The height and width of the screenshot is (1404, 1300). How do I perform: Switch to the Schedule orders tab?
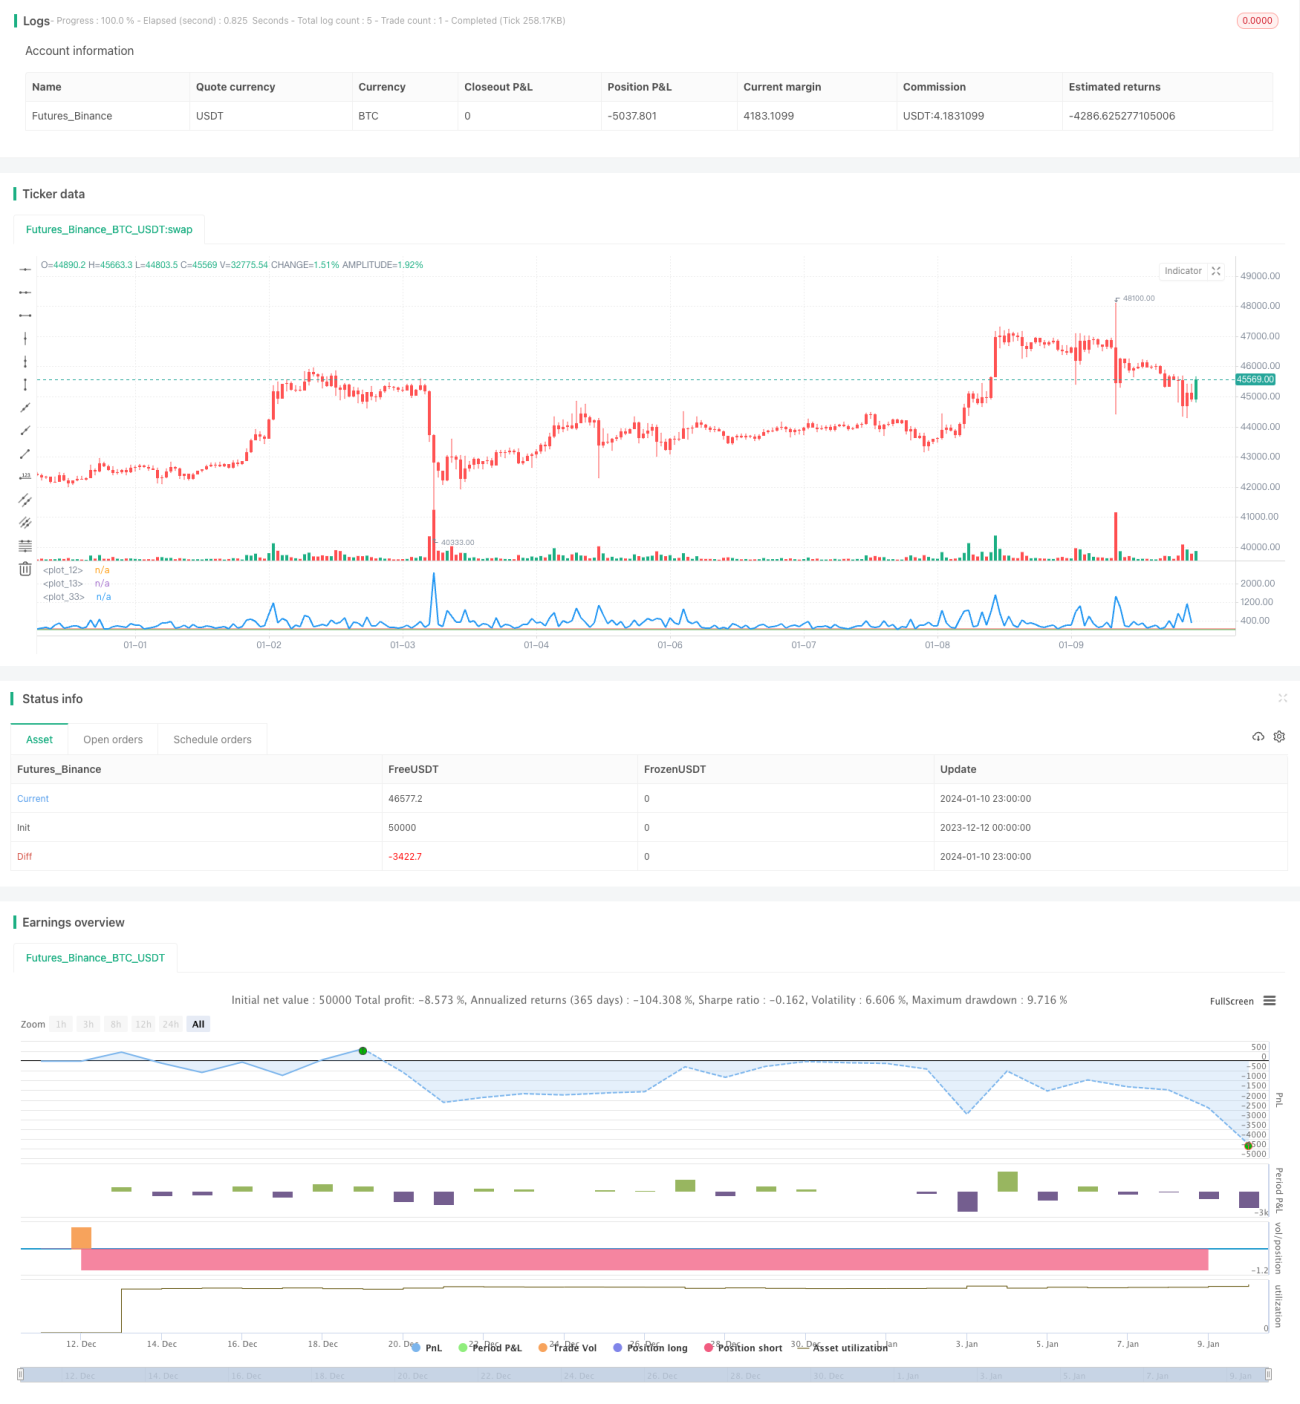[x=212, y=740]
